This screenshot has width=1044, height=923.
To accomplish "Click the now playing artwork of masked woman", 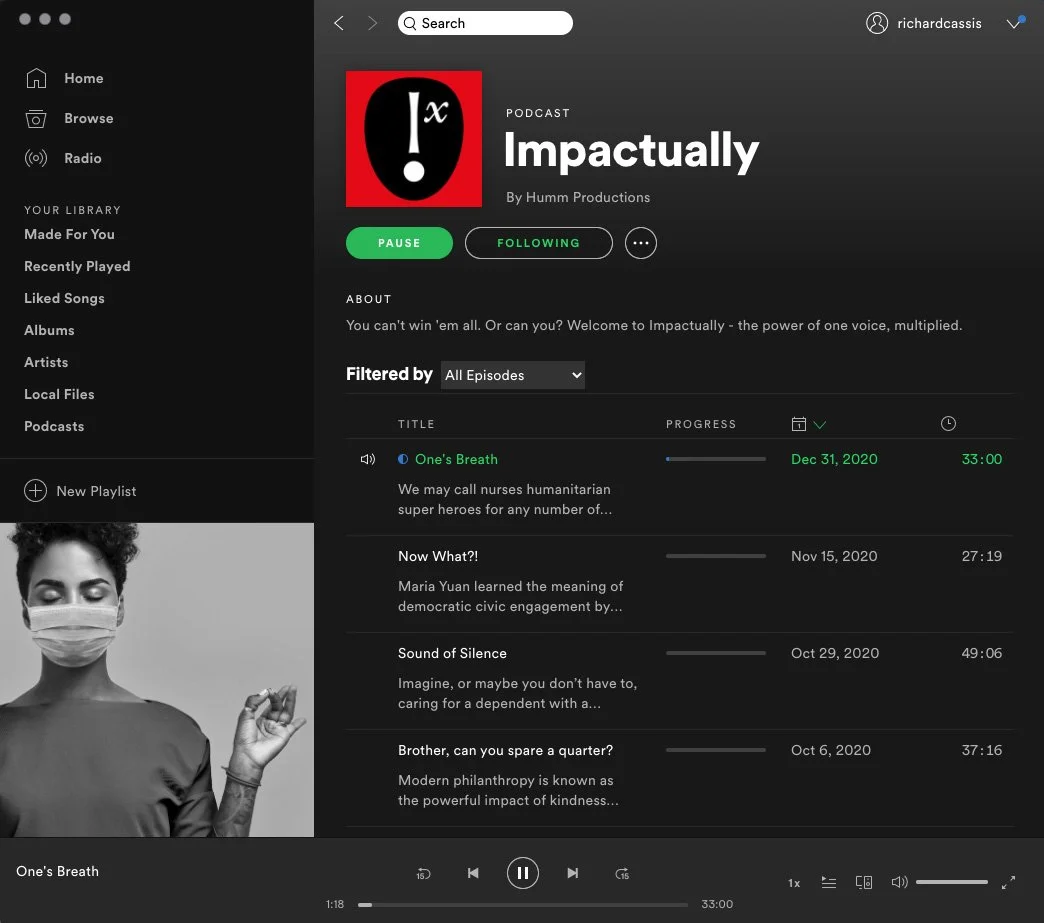I will 157,680.
